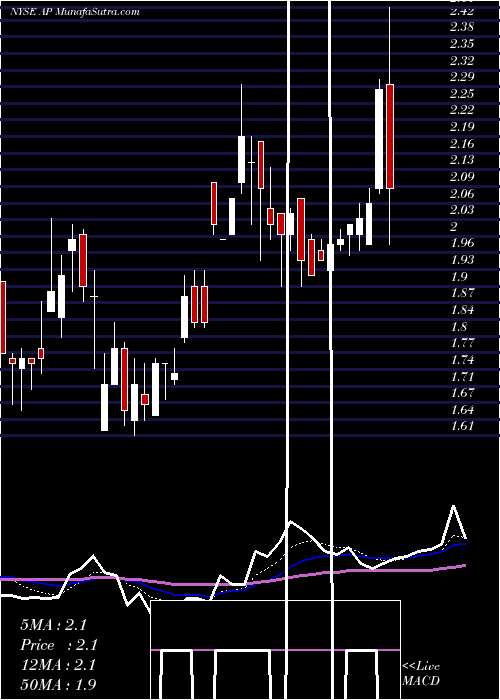This screenshot has height=700, width=500.
Task: Select the 1.71 price axis value
Action: pos(462,376)
